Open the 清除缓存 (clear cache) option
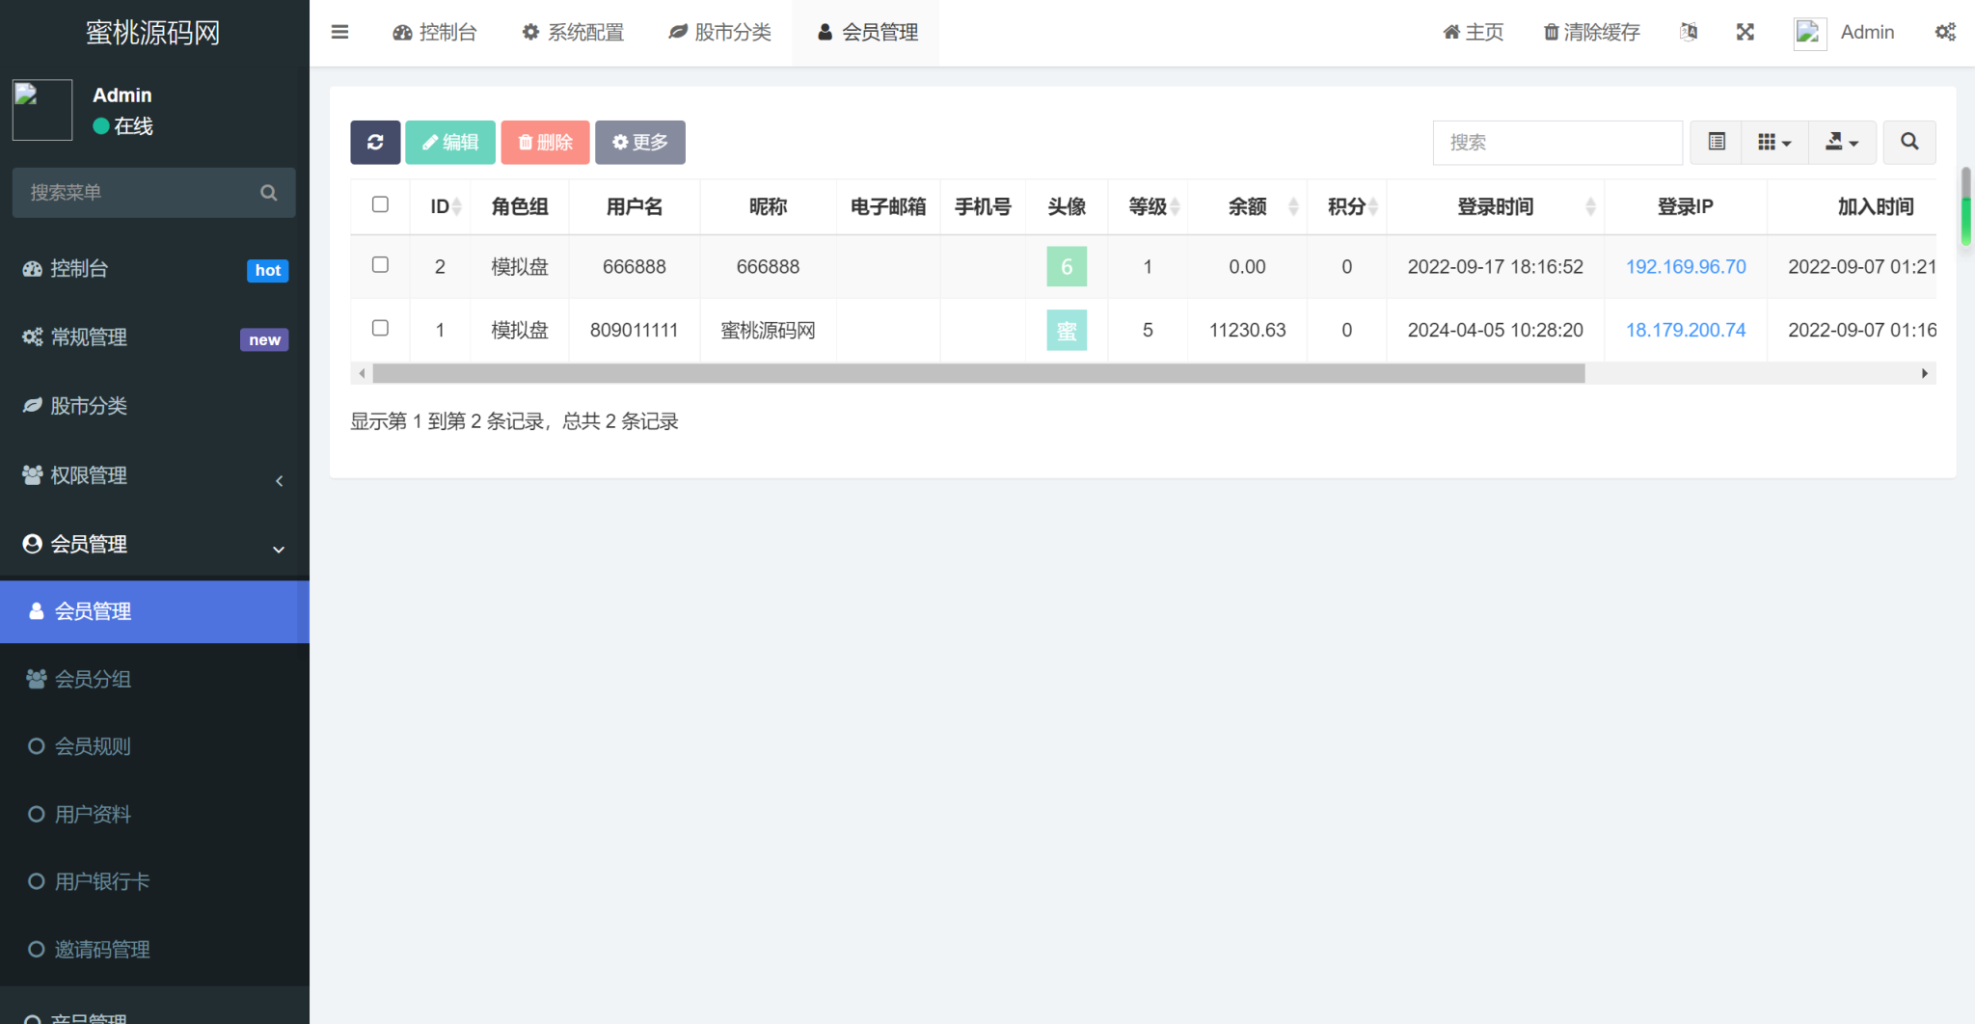1975x1024 pixels. [1590, 31]
